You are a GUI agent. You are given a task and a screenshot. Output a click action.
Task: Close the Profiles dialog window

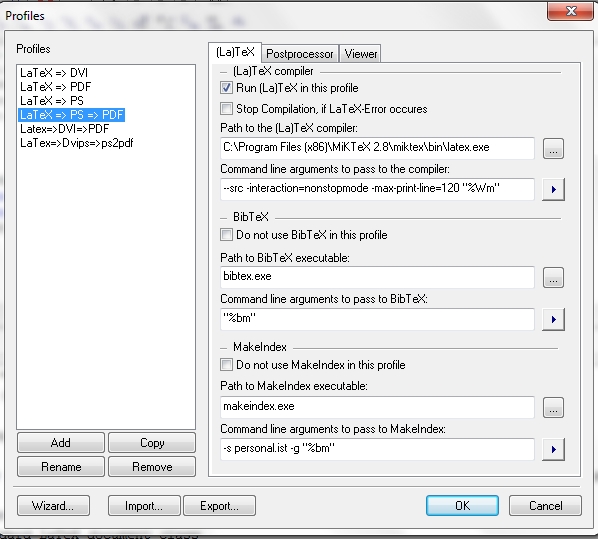571,11
